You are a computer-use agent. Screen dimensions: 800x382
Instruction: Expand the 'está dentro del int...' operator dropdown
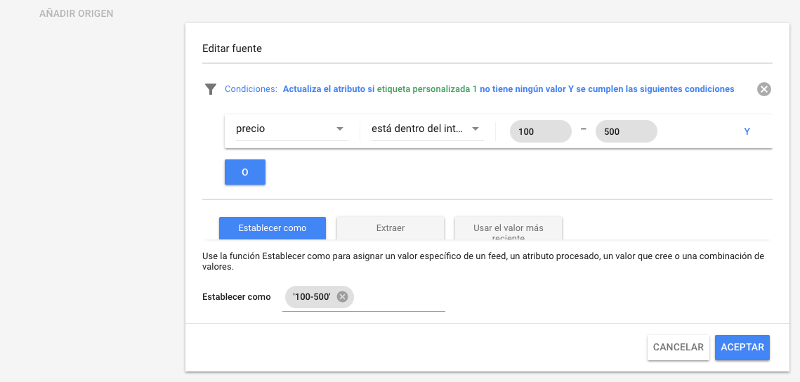427,129
